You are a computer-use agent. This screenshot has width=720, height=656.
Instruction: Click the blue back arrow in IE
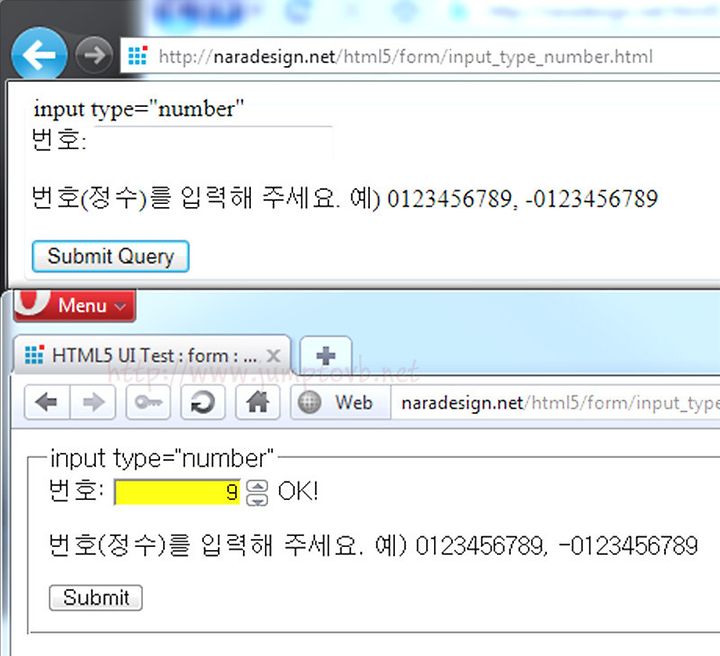tap(39, 54)
